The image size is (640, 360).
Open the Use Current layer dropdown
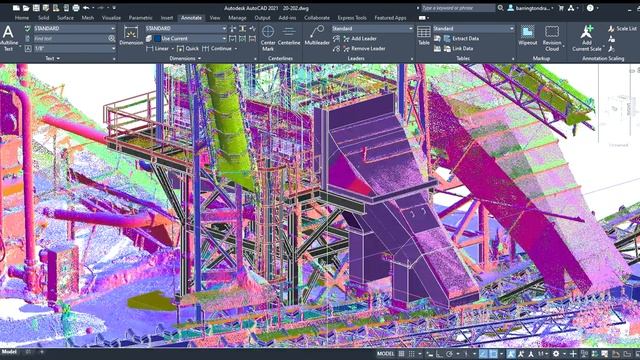pos(190,38)
